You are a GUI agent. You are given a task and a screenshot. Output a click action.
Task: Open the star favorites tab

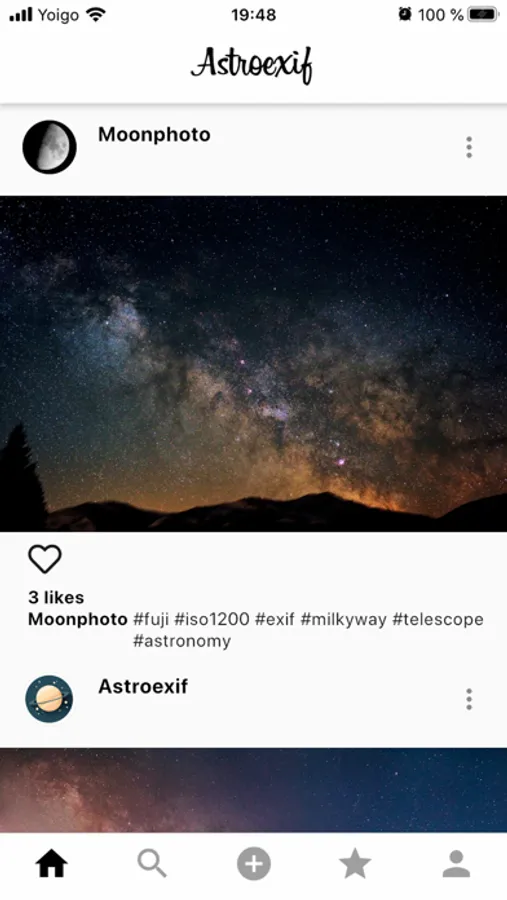pos(355,863)
